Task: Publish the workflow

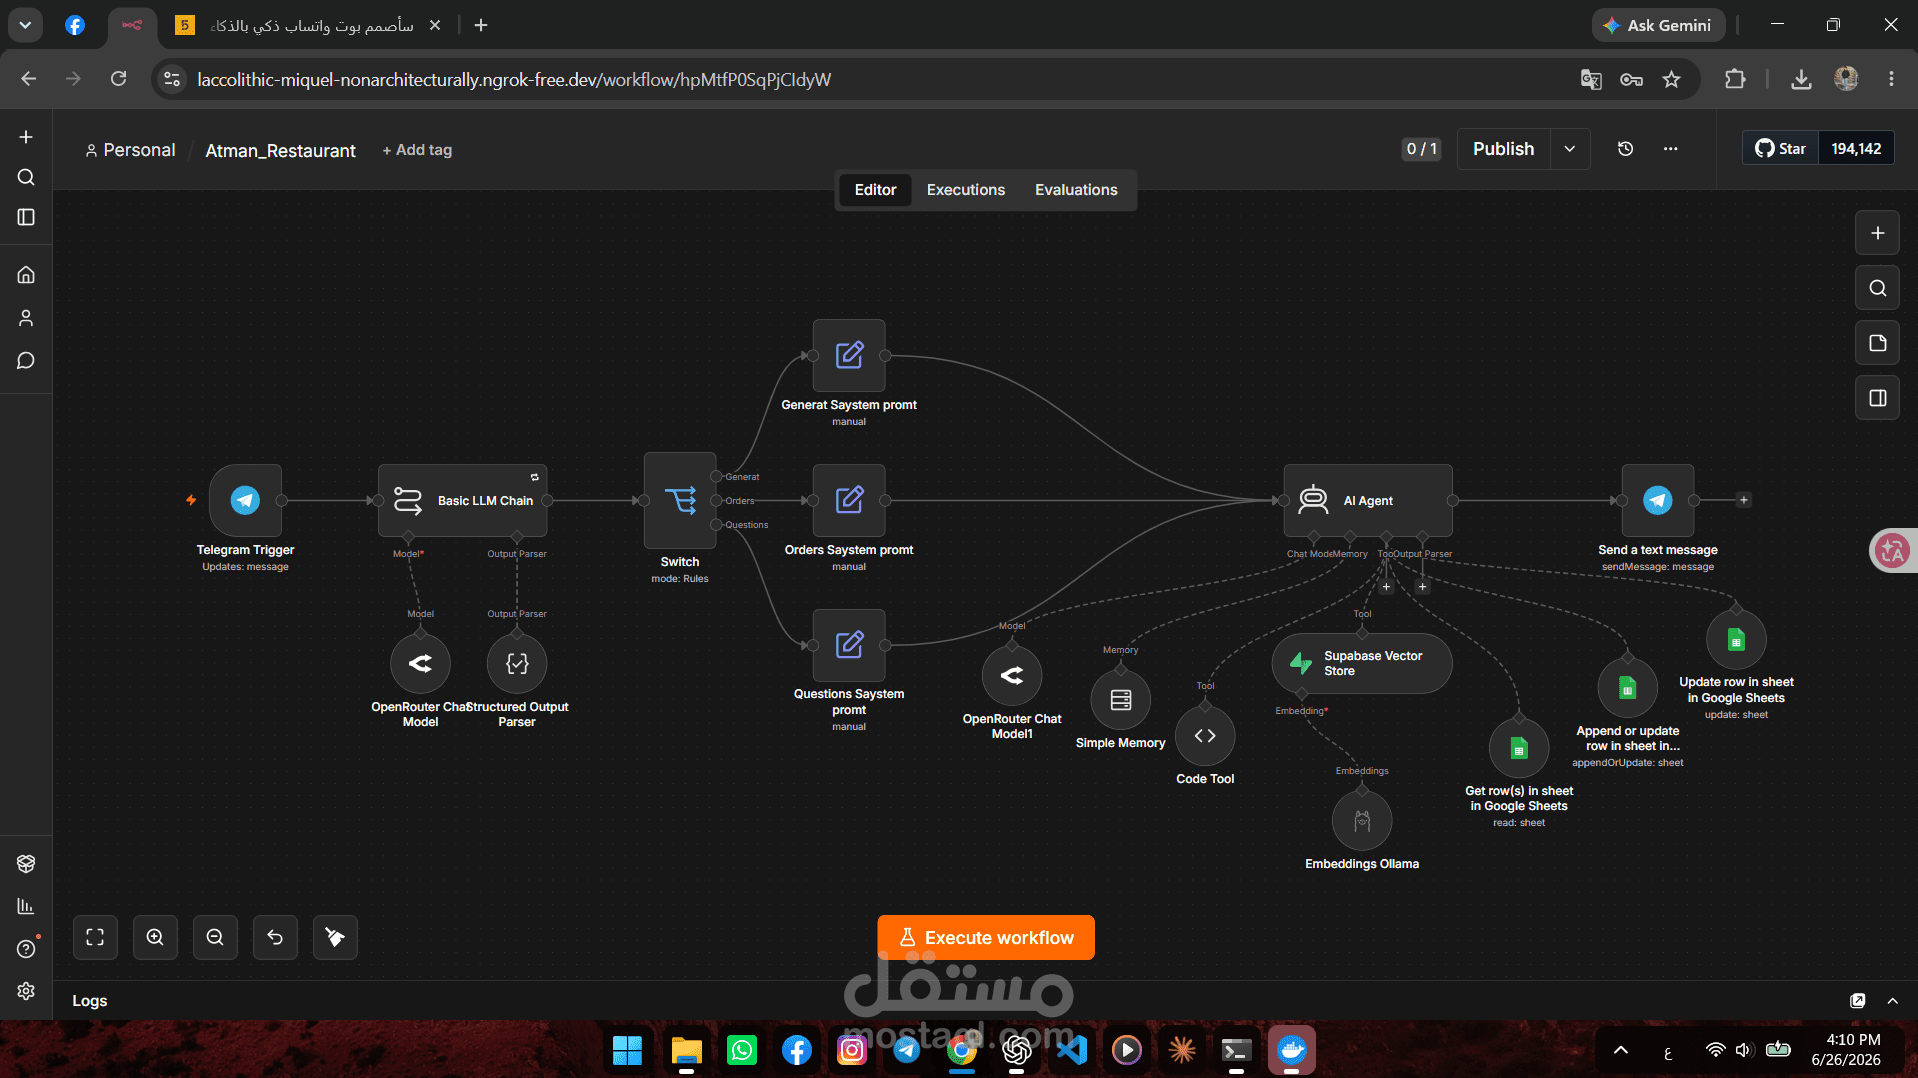Action: tap(1503, 149)
